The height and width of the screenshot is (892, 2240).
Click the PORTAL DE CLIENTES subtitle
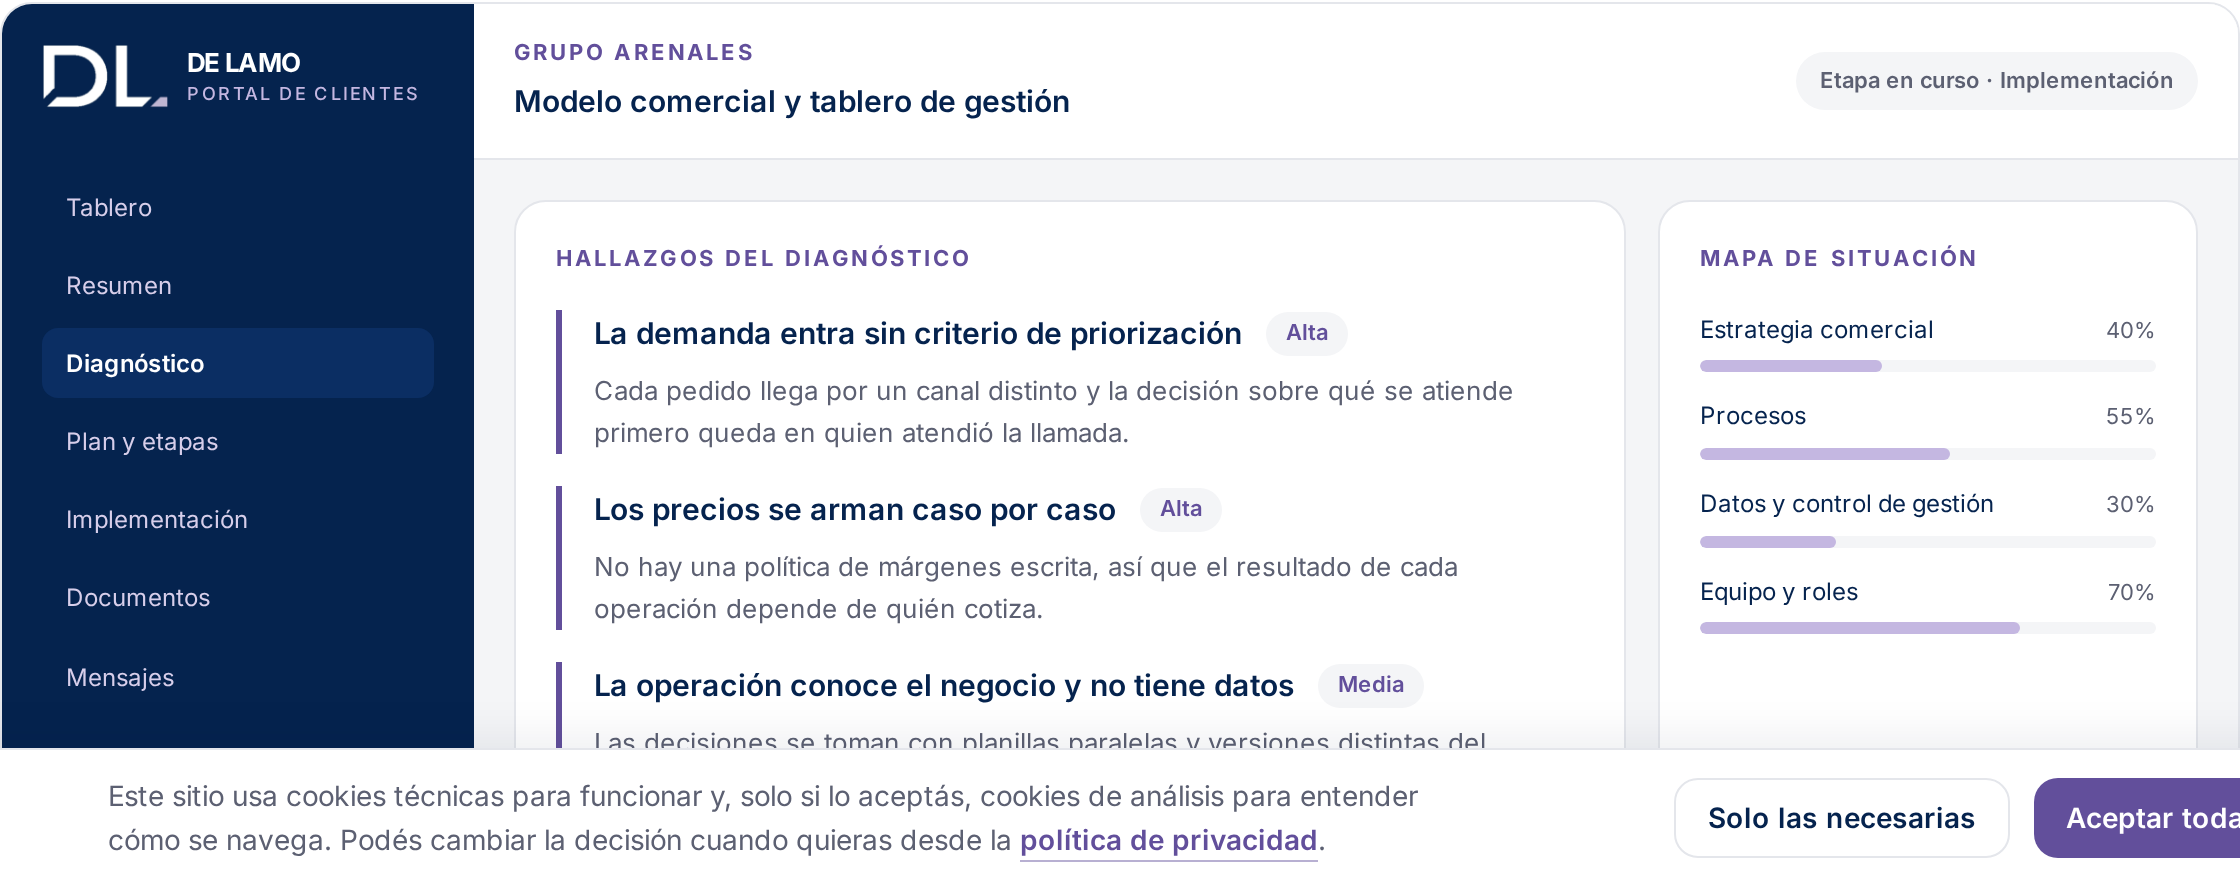coord(302,94)
